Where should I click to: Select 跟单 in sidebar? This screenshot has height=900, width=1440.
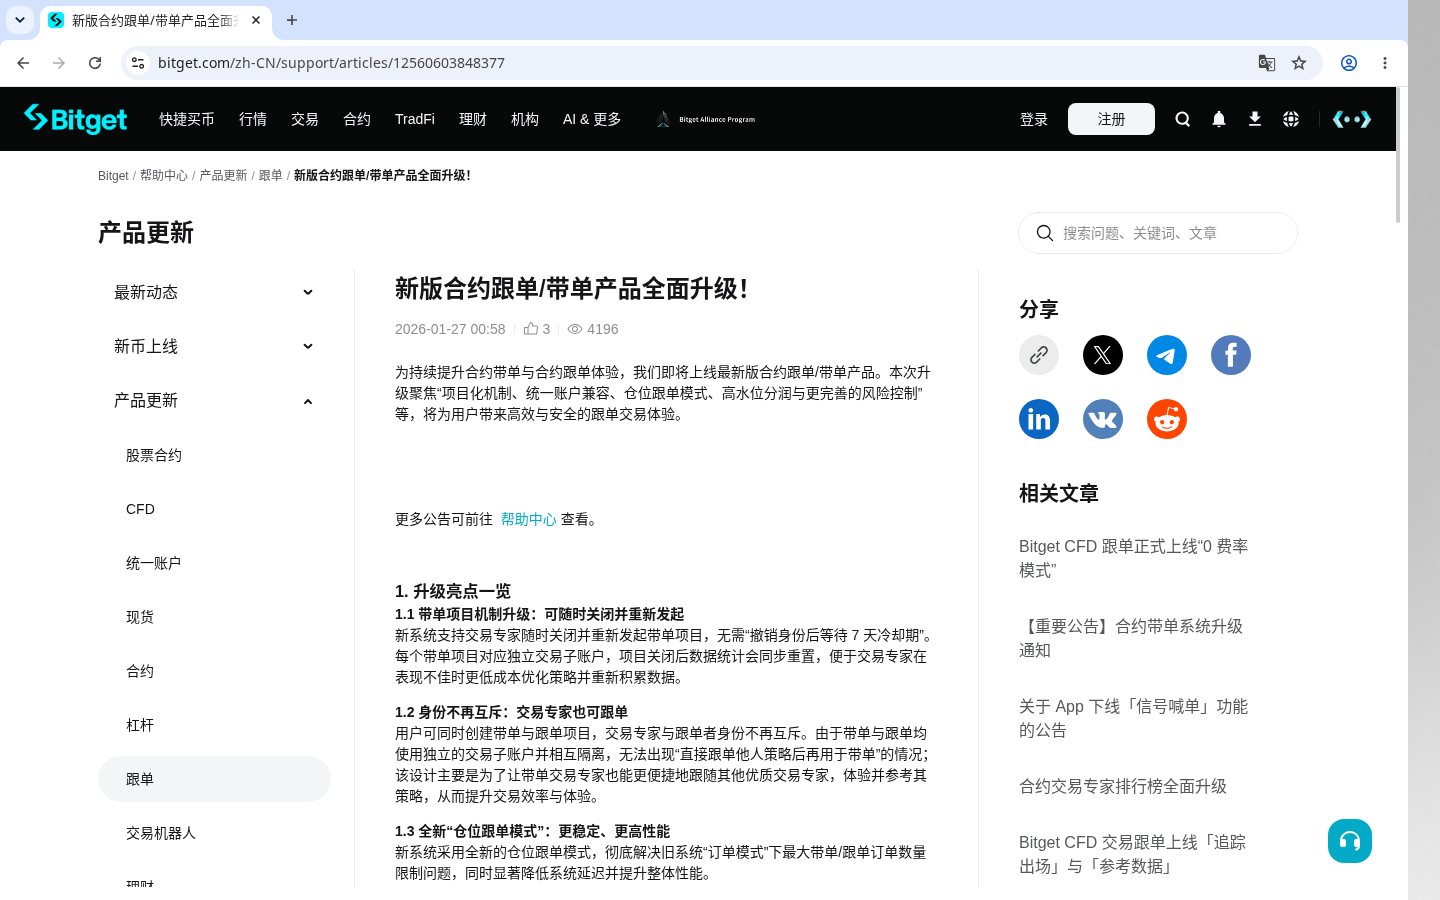point(214,779)
